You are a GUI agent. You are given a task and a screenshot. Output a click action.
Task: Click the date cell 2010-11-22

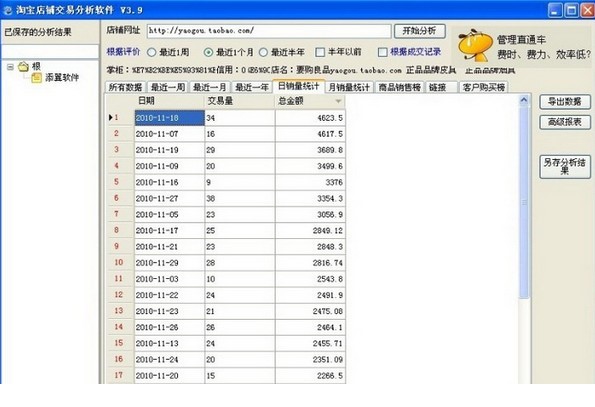point(170,295)
